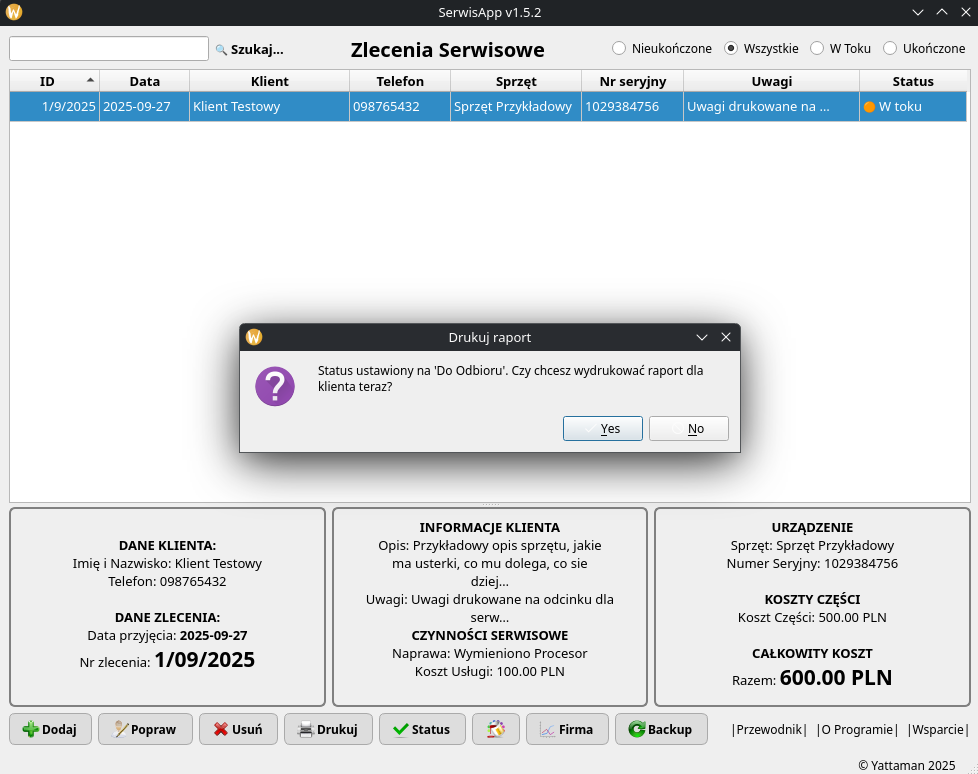
Task: Click the Usuń button with red X
Action: 238,729
